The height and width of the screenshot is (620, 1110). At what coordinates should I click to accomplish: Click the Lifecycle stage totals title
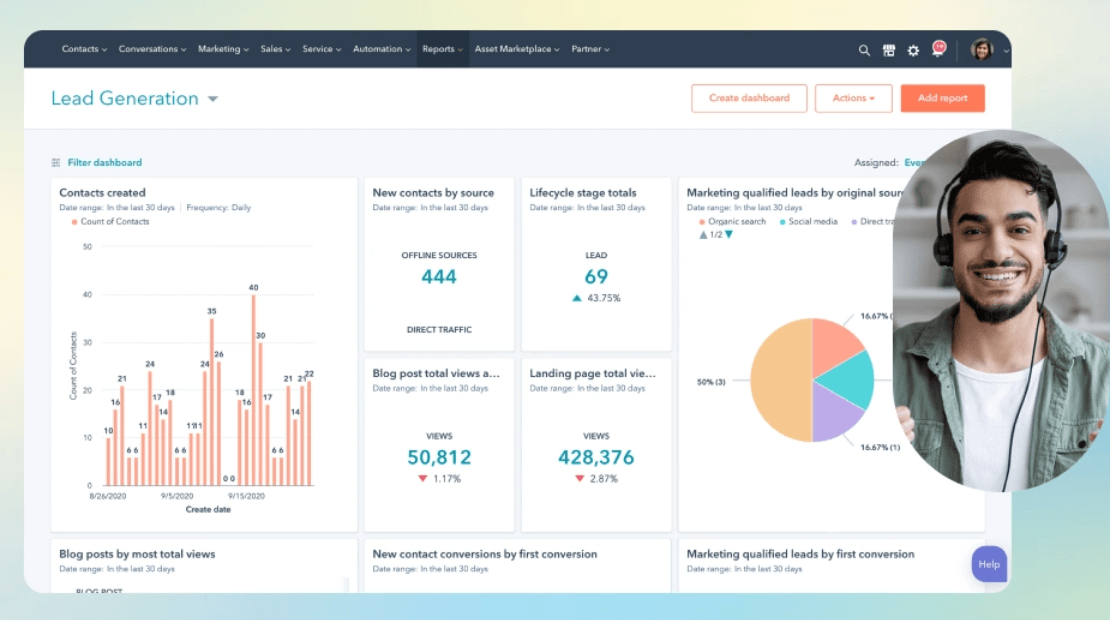[x=583, y=193]
